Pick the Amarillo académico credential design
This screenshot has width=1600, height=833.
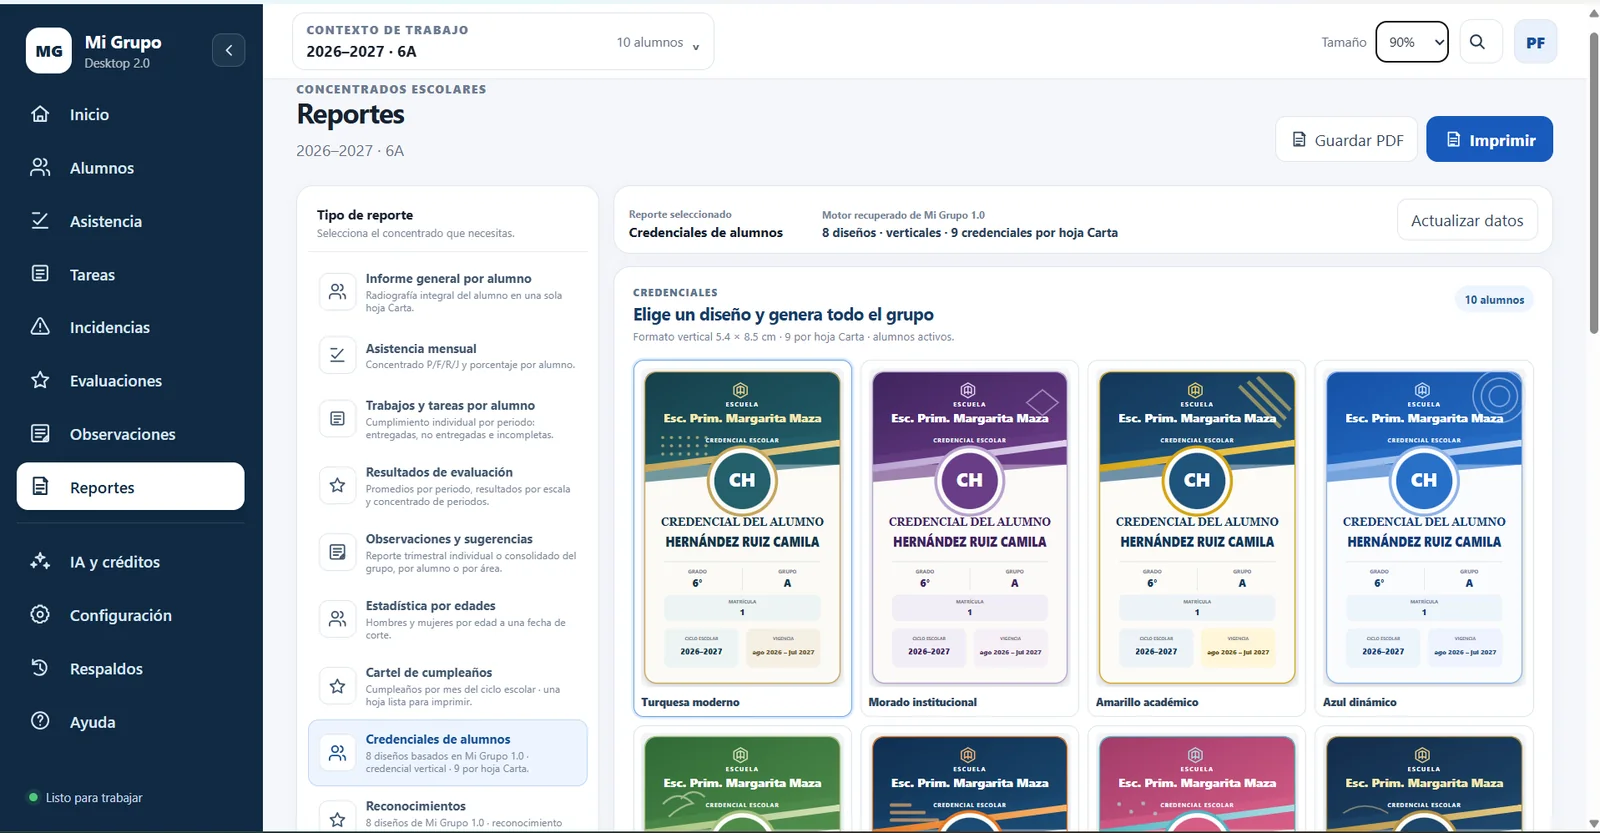pyautogui.click(x=1196, y=538)
